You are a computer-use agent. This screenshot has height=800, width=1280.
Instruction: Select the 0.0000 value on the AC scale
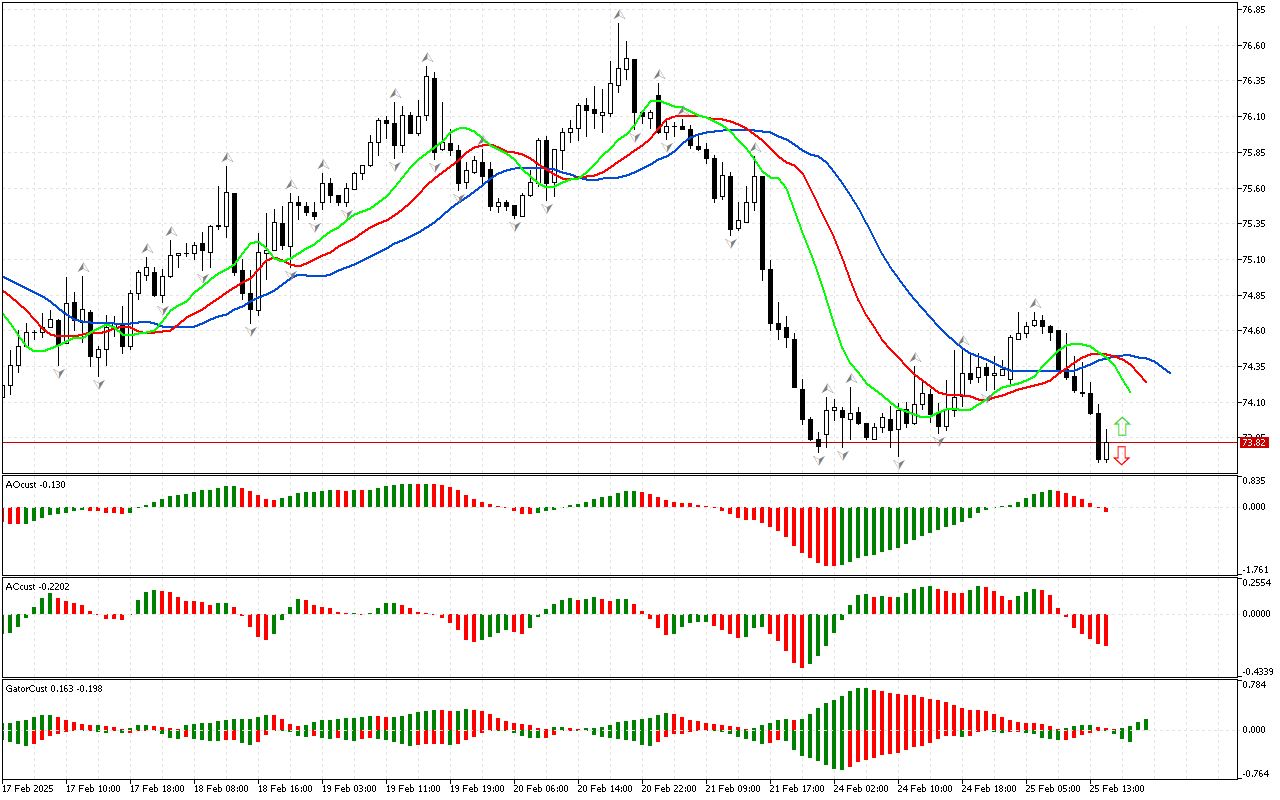click(1256, 613)
